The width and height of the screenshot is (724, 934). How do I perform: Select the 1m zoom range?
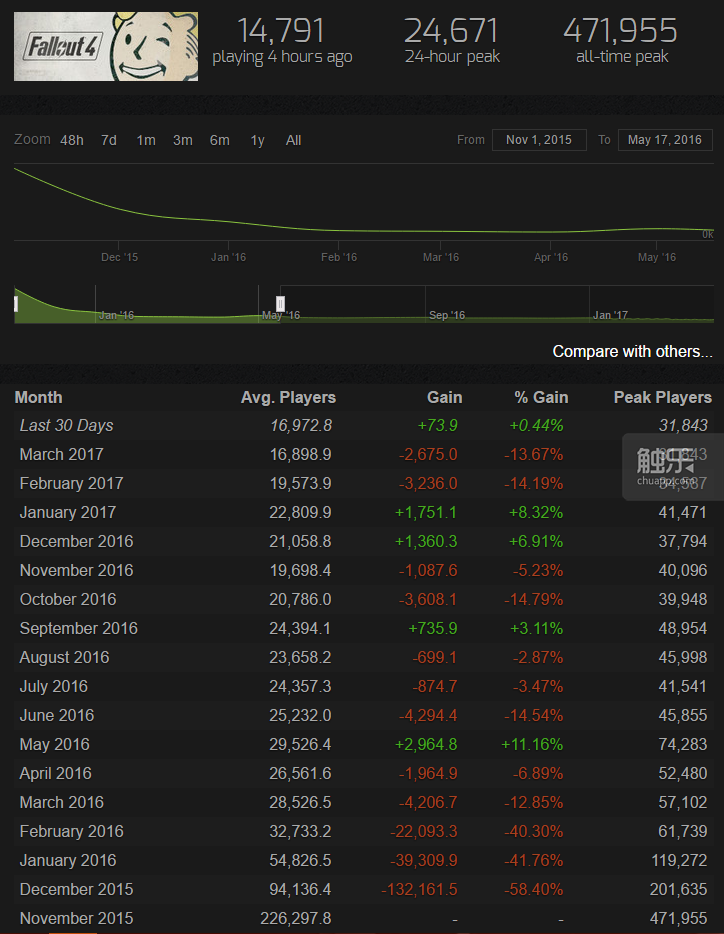(146, 140)
